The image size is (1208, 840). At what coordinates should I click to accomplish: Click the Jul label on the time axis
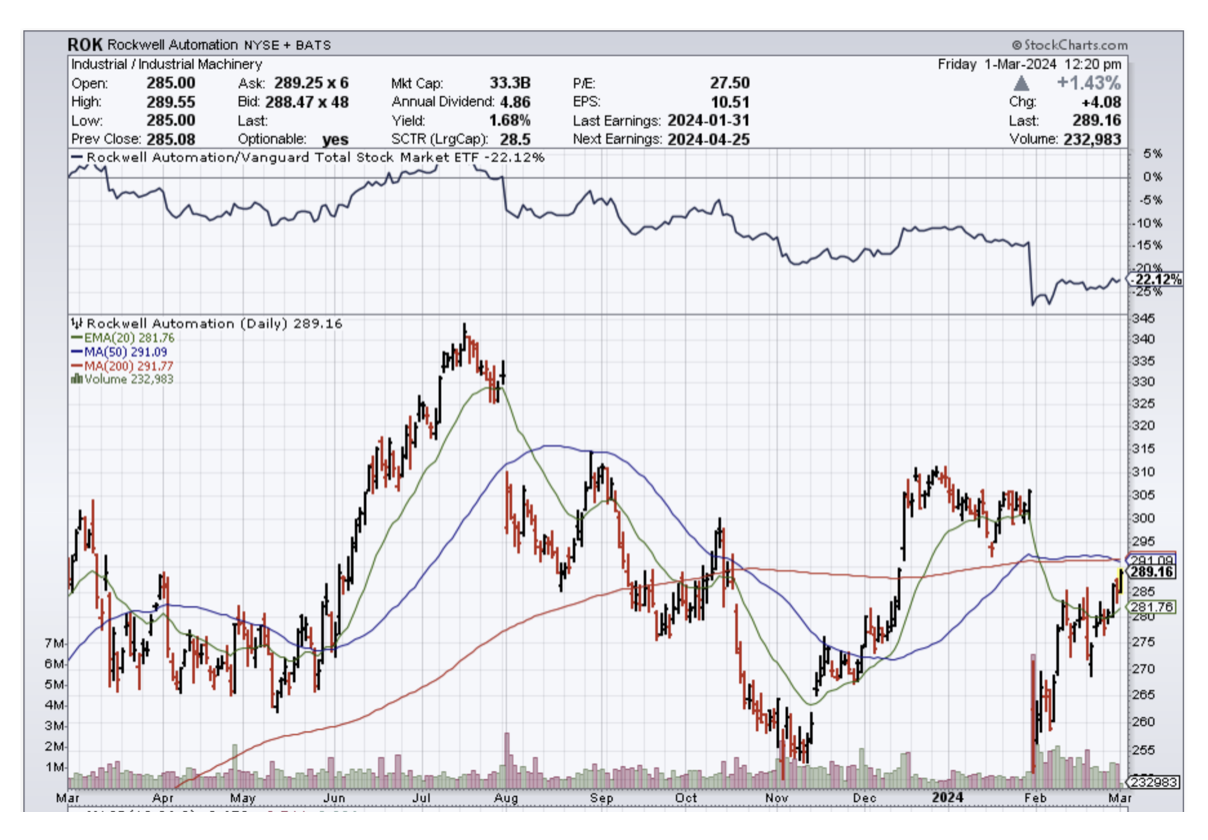(x=421, y=798)
